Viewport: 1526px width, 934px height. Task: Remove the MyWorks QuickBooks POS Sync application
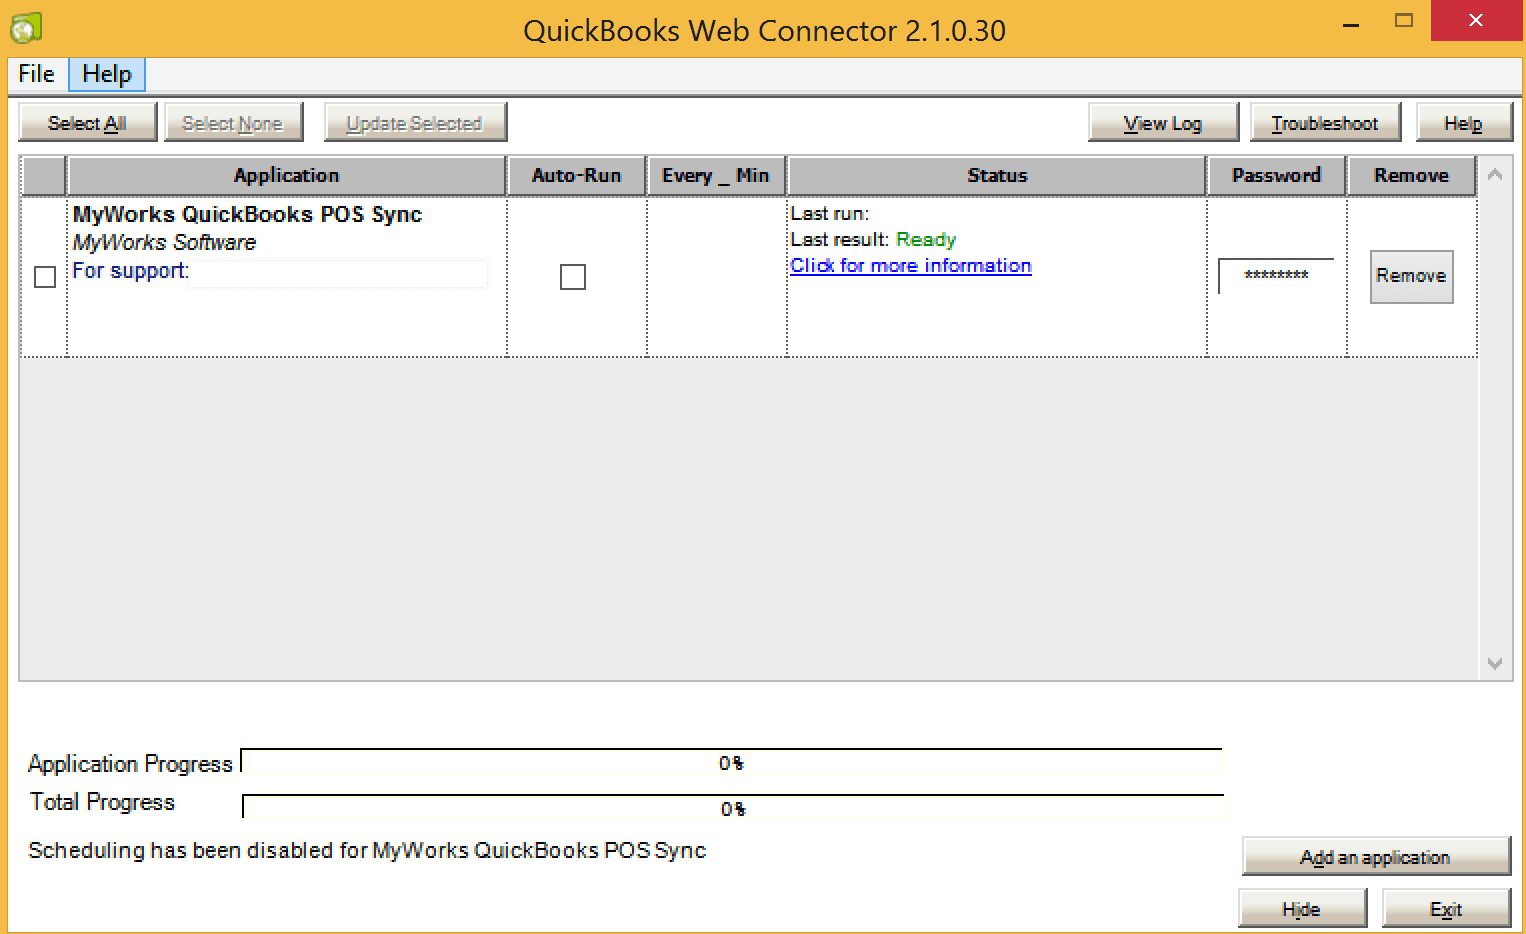coord(1410,276)
